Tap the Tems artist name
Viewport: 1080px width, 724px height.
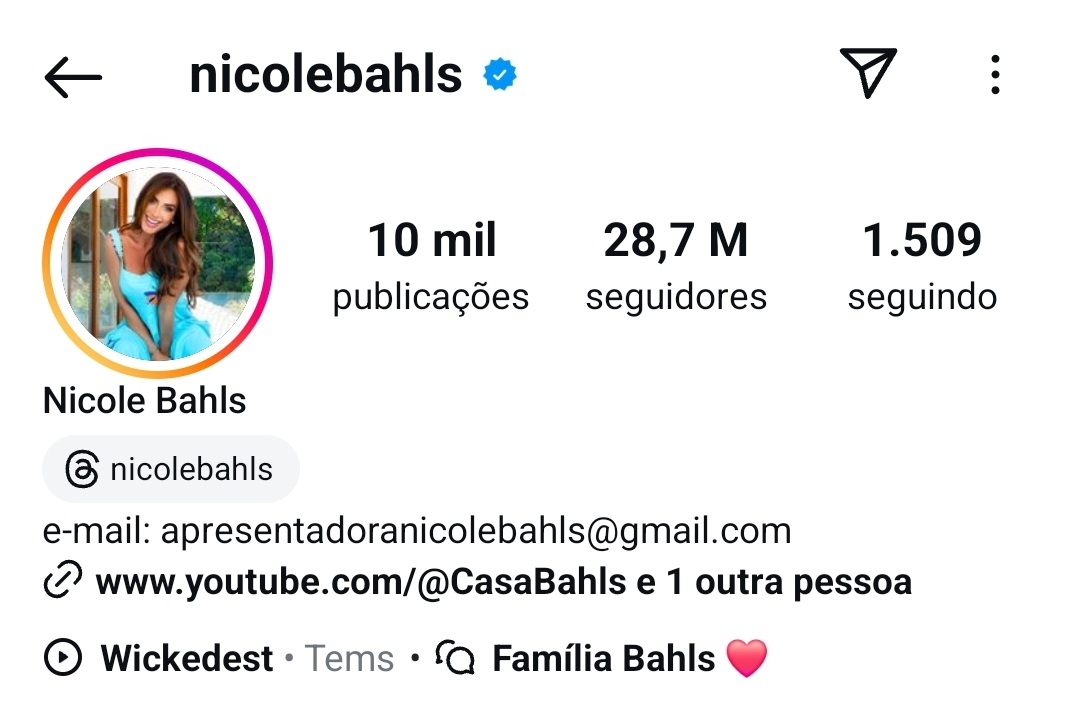click(349, 658)
